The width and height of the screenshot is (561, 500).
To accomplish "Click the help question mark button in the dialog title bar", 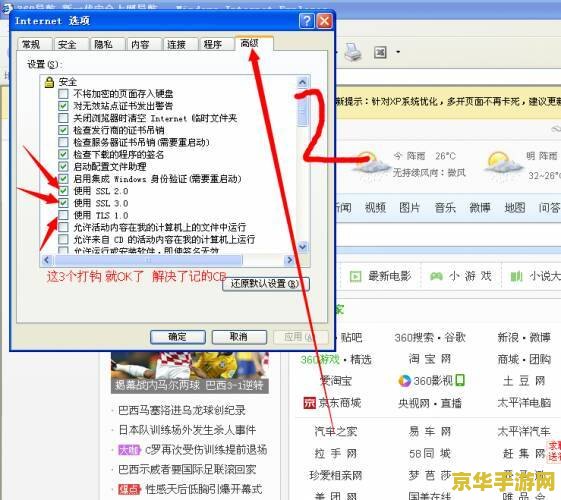I will [307, 21].
